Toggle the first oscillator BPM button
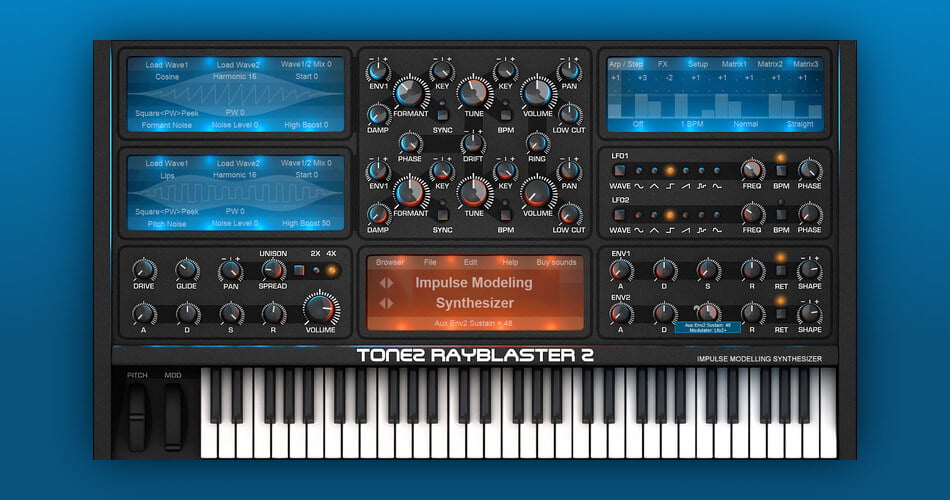The image size is (950, 500). [x=505, y=115]
